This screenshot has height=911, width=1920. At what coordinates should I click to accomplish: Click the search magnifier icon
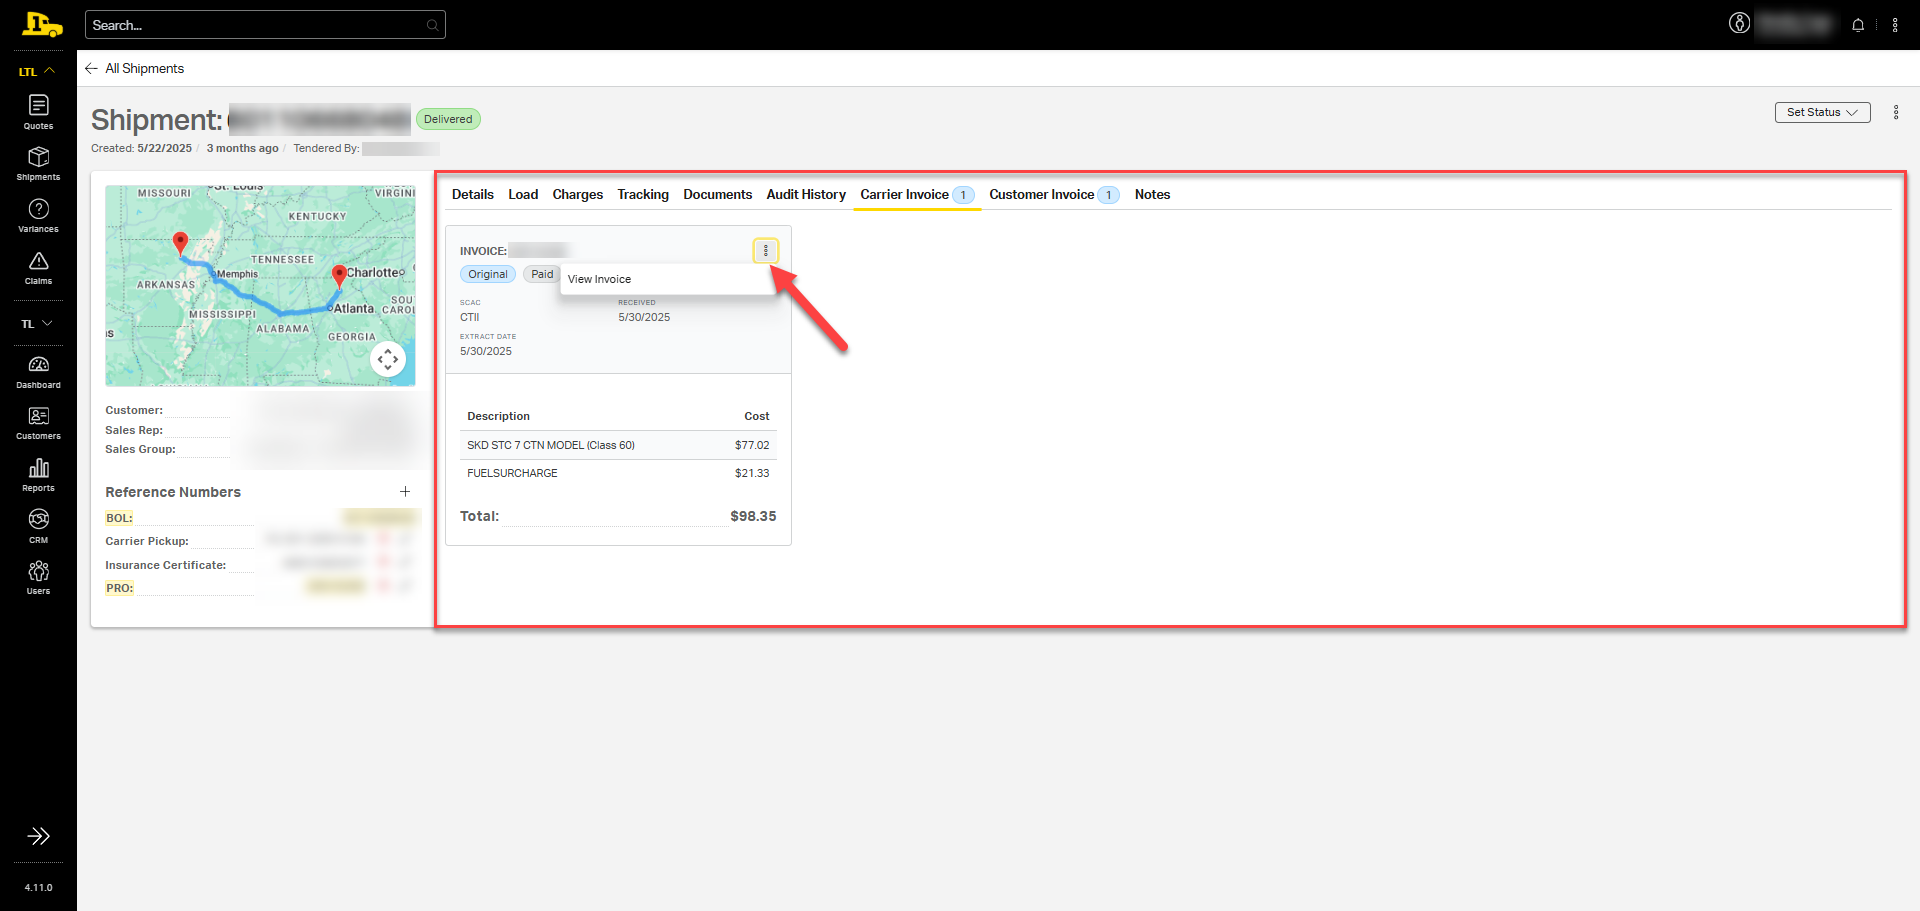pos(432,25)
